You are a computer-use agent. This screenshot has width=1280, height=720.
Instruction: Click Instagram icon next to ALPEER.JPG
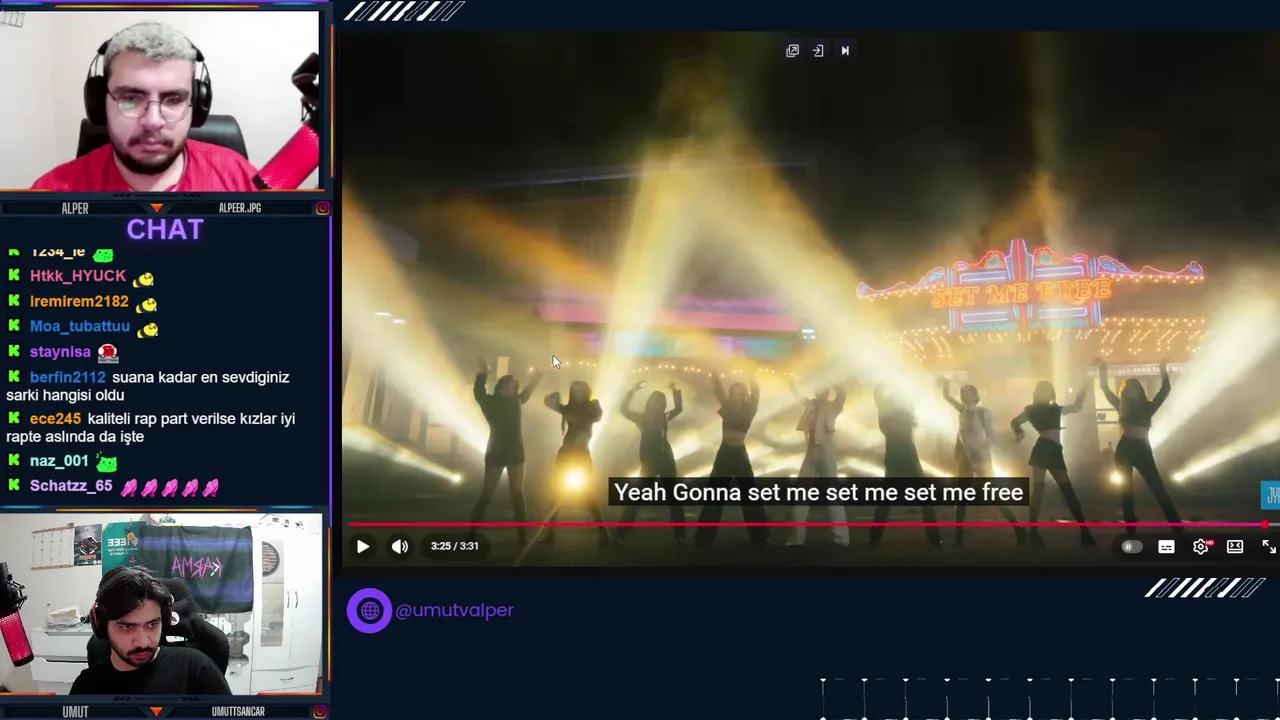[322, 208]
